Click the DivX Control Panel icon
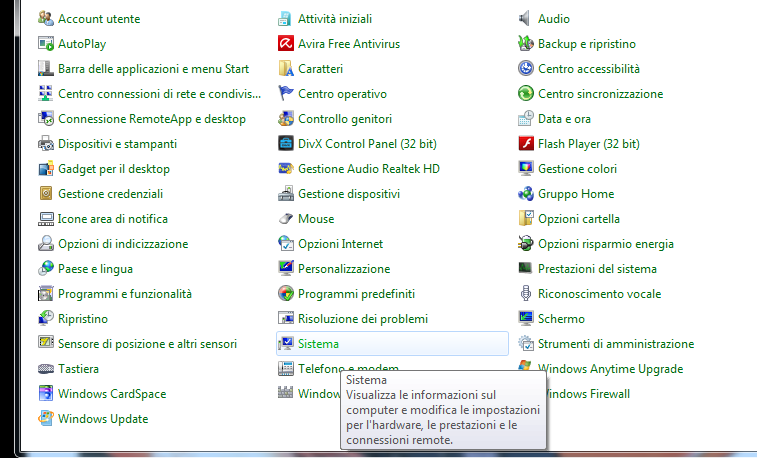The image size is (757, 458). click(285, 144)
